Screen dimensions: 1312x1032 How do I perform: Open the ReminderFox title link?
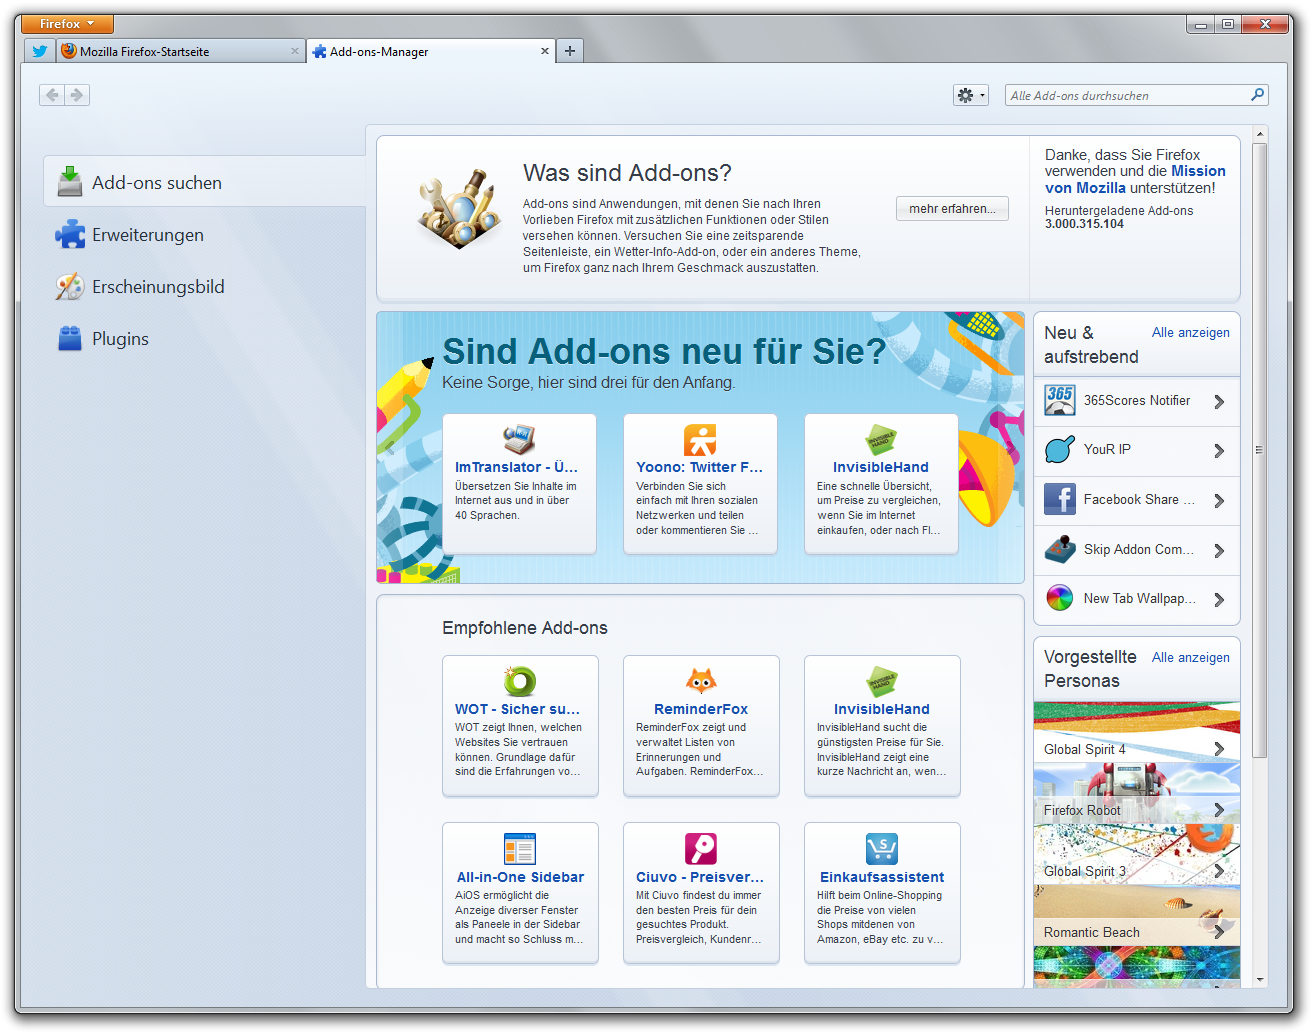click(701, 709)
